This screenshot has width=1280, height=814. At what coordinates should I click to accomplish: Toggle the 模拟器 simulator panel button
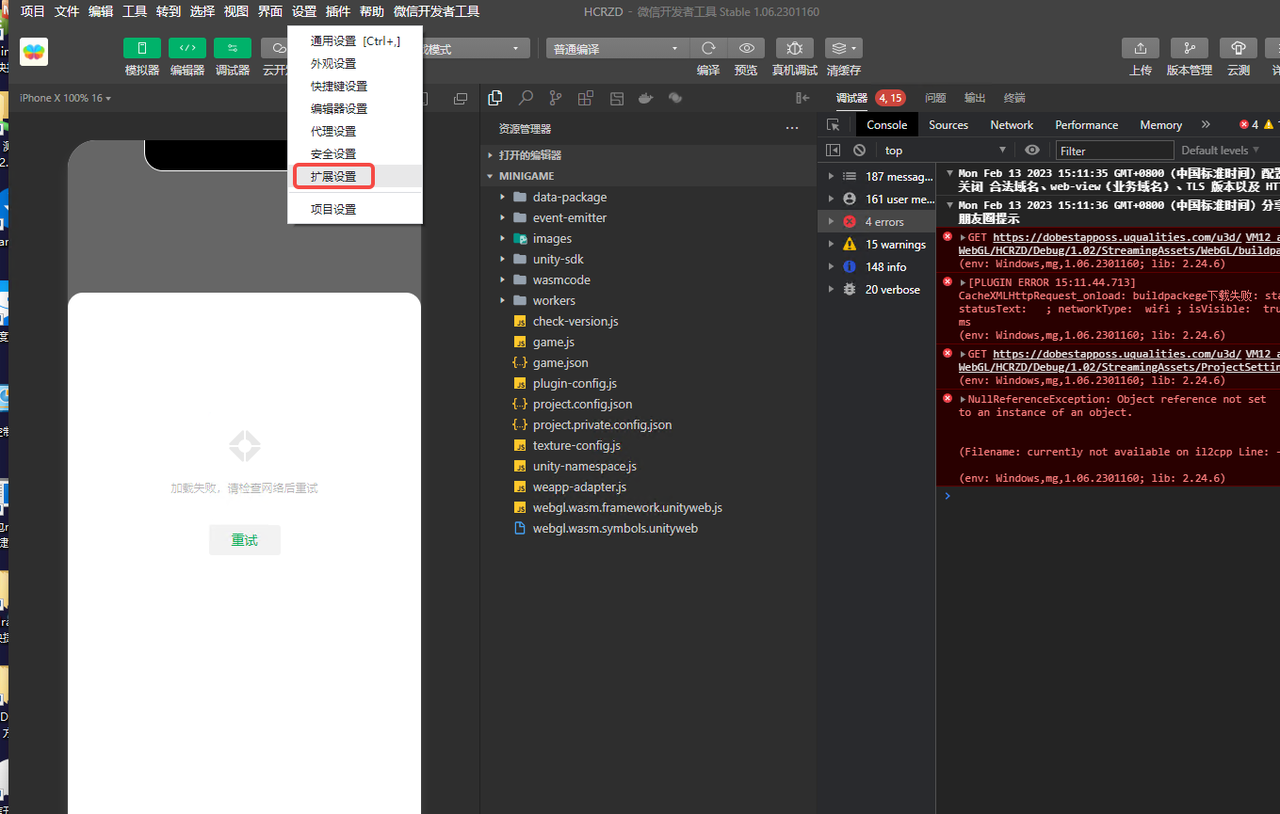(x=142, y=48)
